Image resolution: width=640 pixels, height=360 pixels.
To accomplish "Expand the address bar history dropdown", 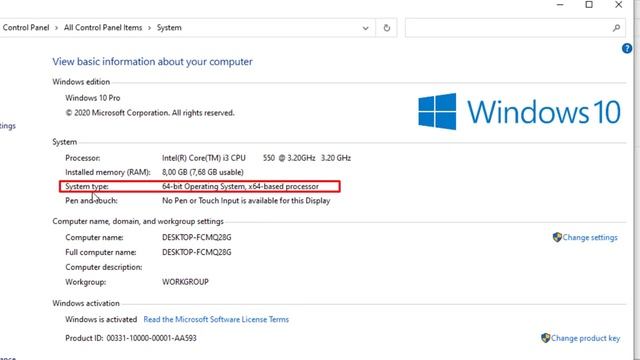I will (x=365, y=28).
